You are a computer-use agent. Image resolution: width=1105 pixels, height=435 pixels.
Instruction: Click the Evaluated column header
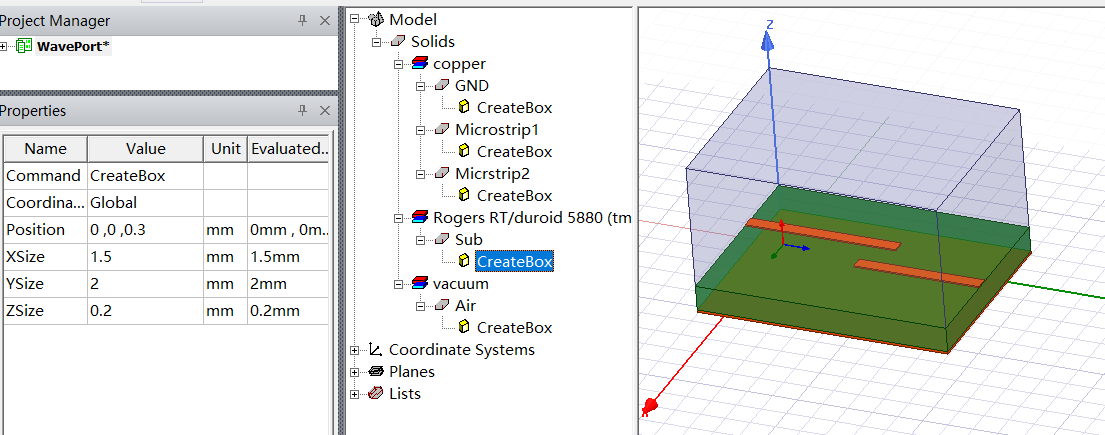[x=288, y=149]
